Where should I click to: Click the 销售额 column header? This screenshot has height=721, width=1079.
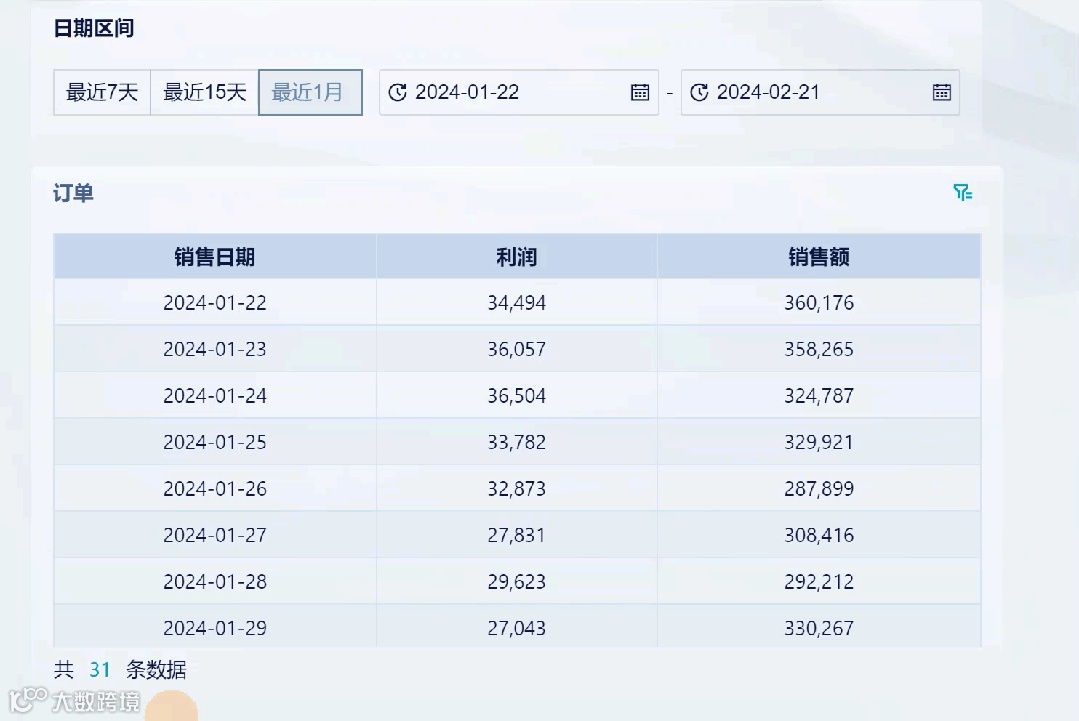click(819, 257)
